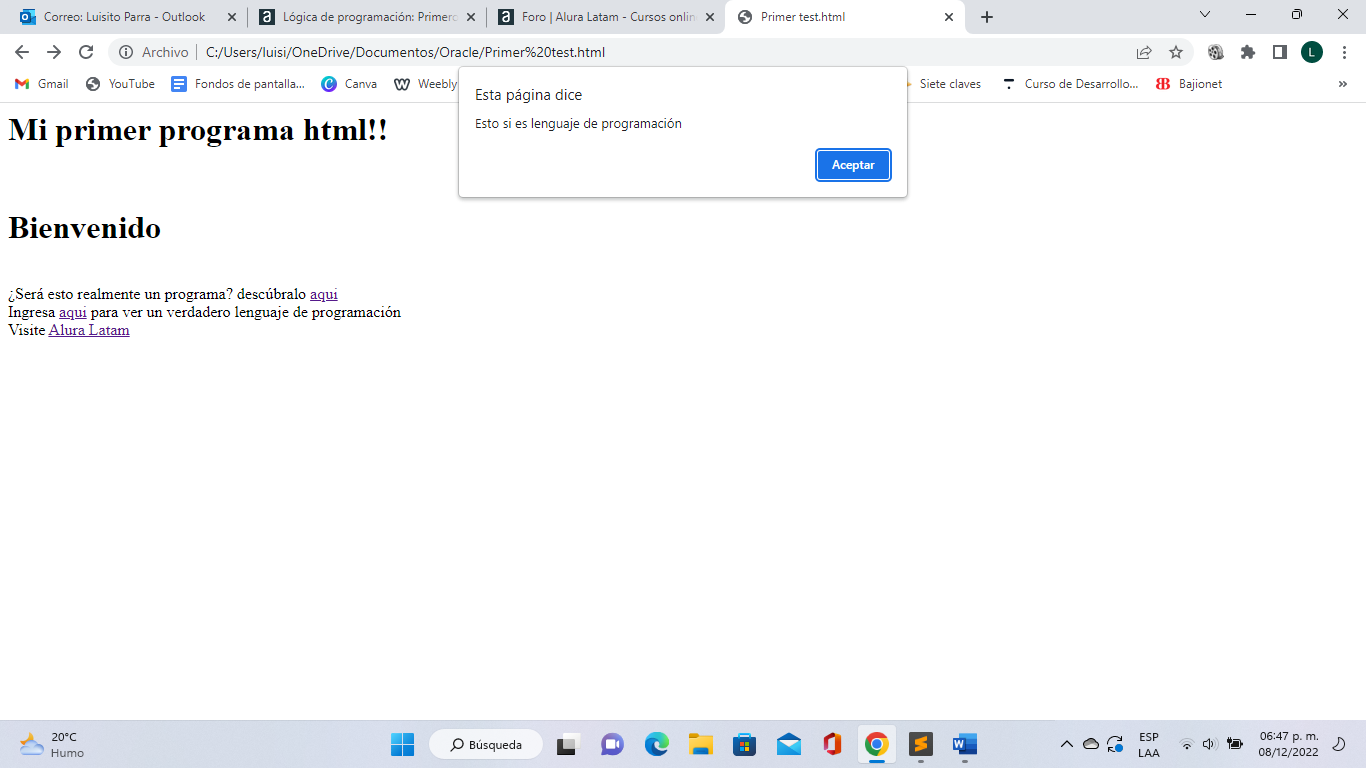Switch to the Correo Luisito Parra Outlook tab
The image size is (1366, 768).
123,17
